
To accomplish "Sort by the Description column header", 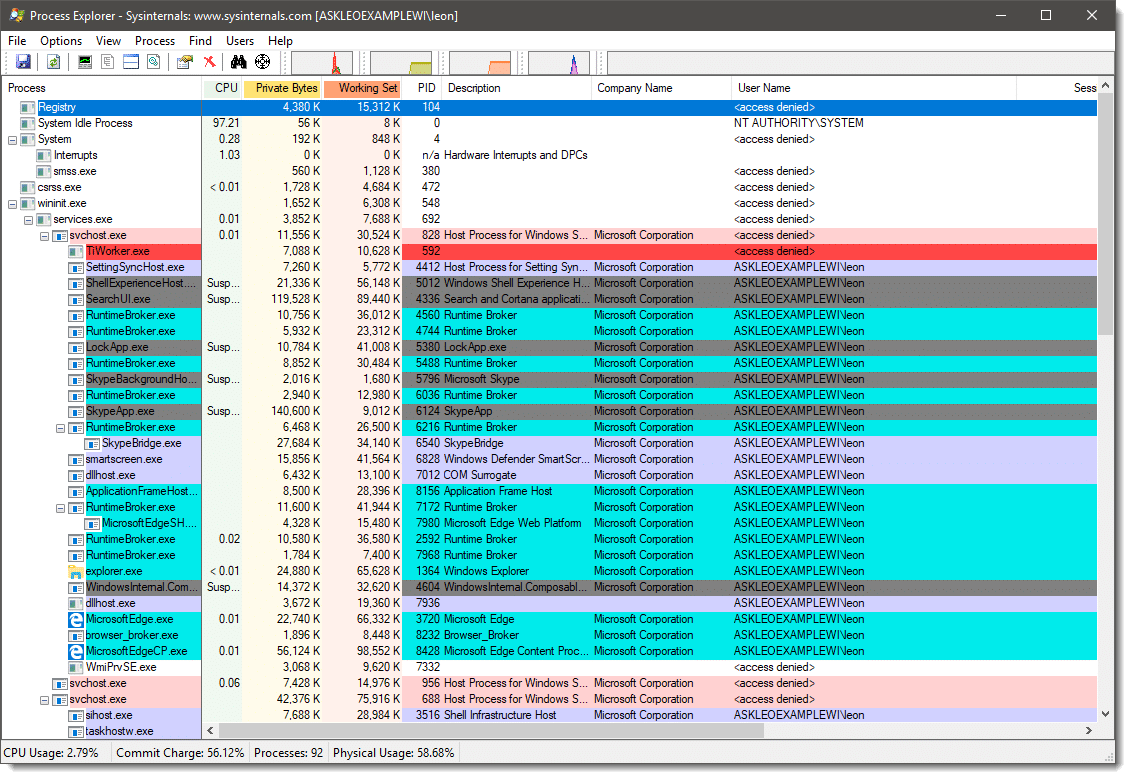I will coord(517,88).
